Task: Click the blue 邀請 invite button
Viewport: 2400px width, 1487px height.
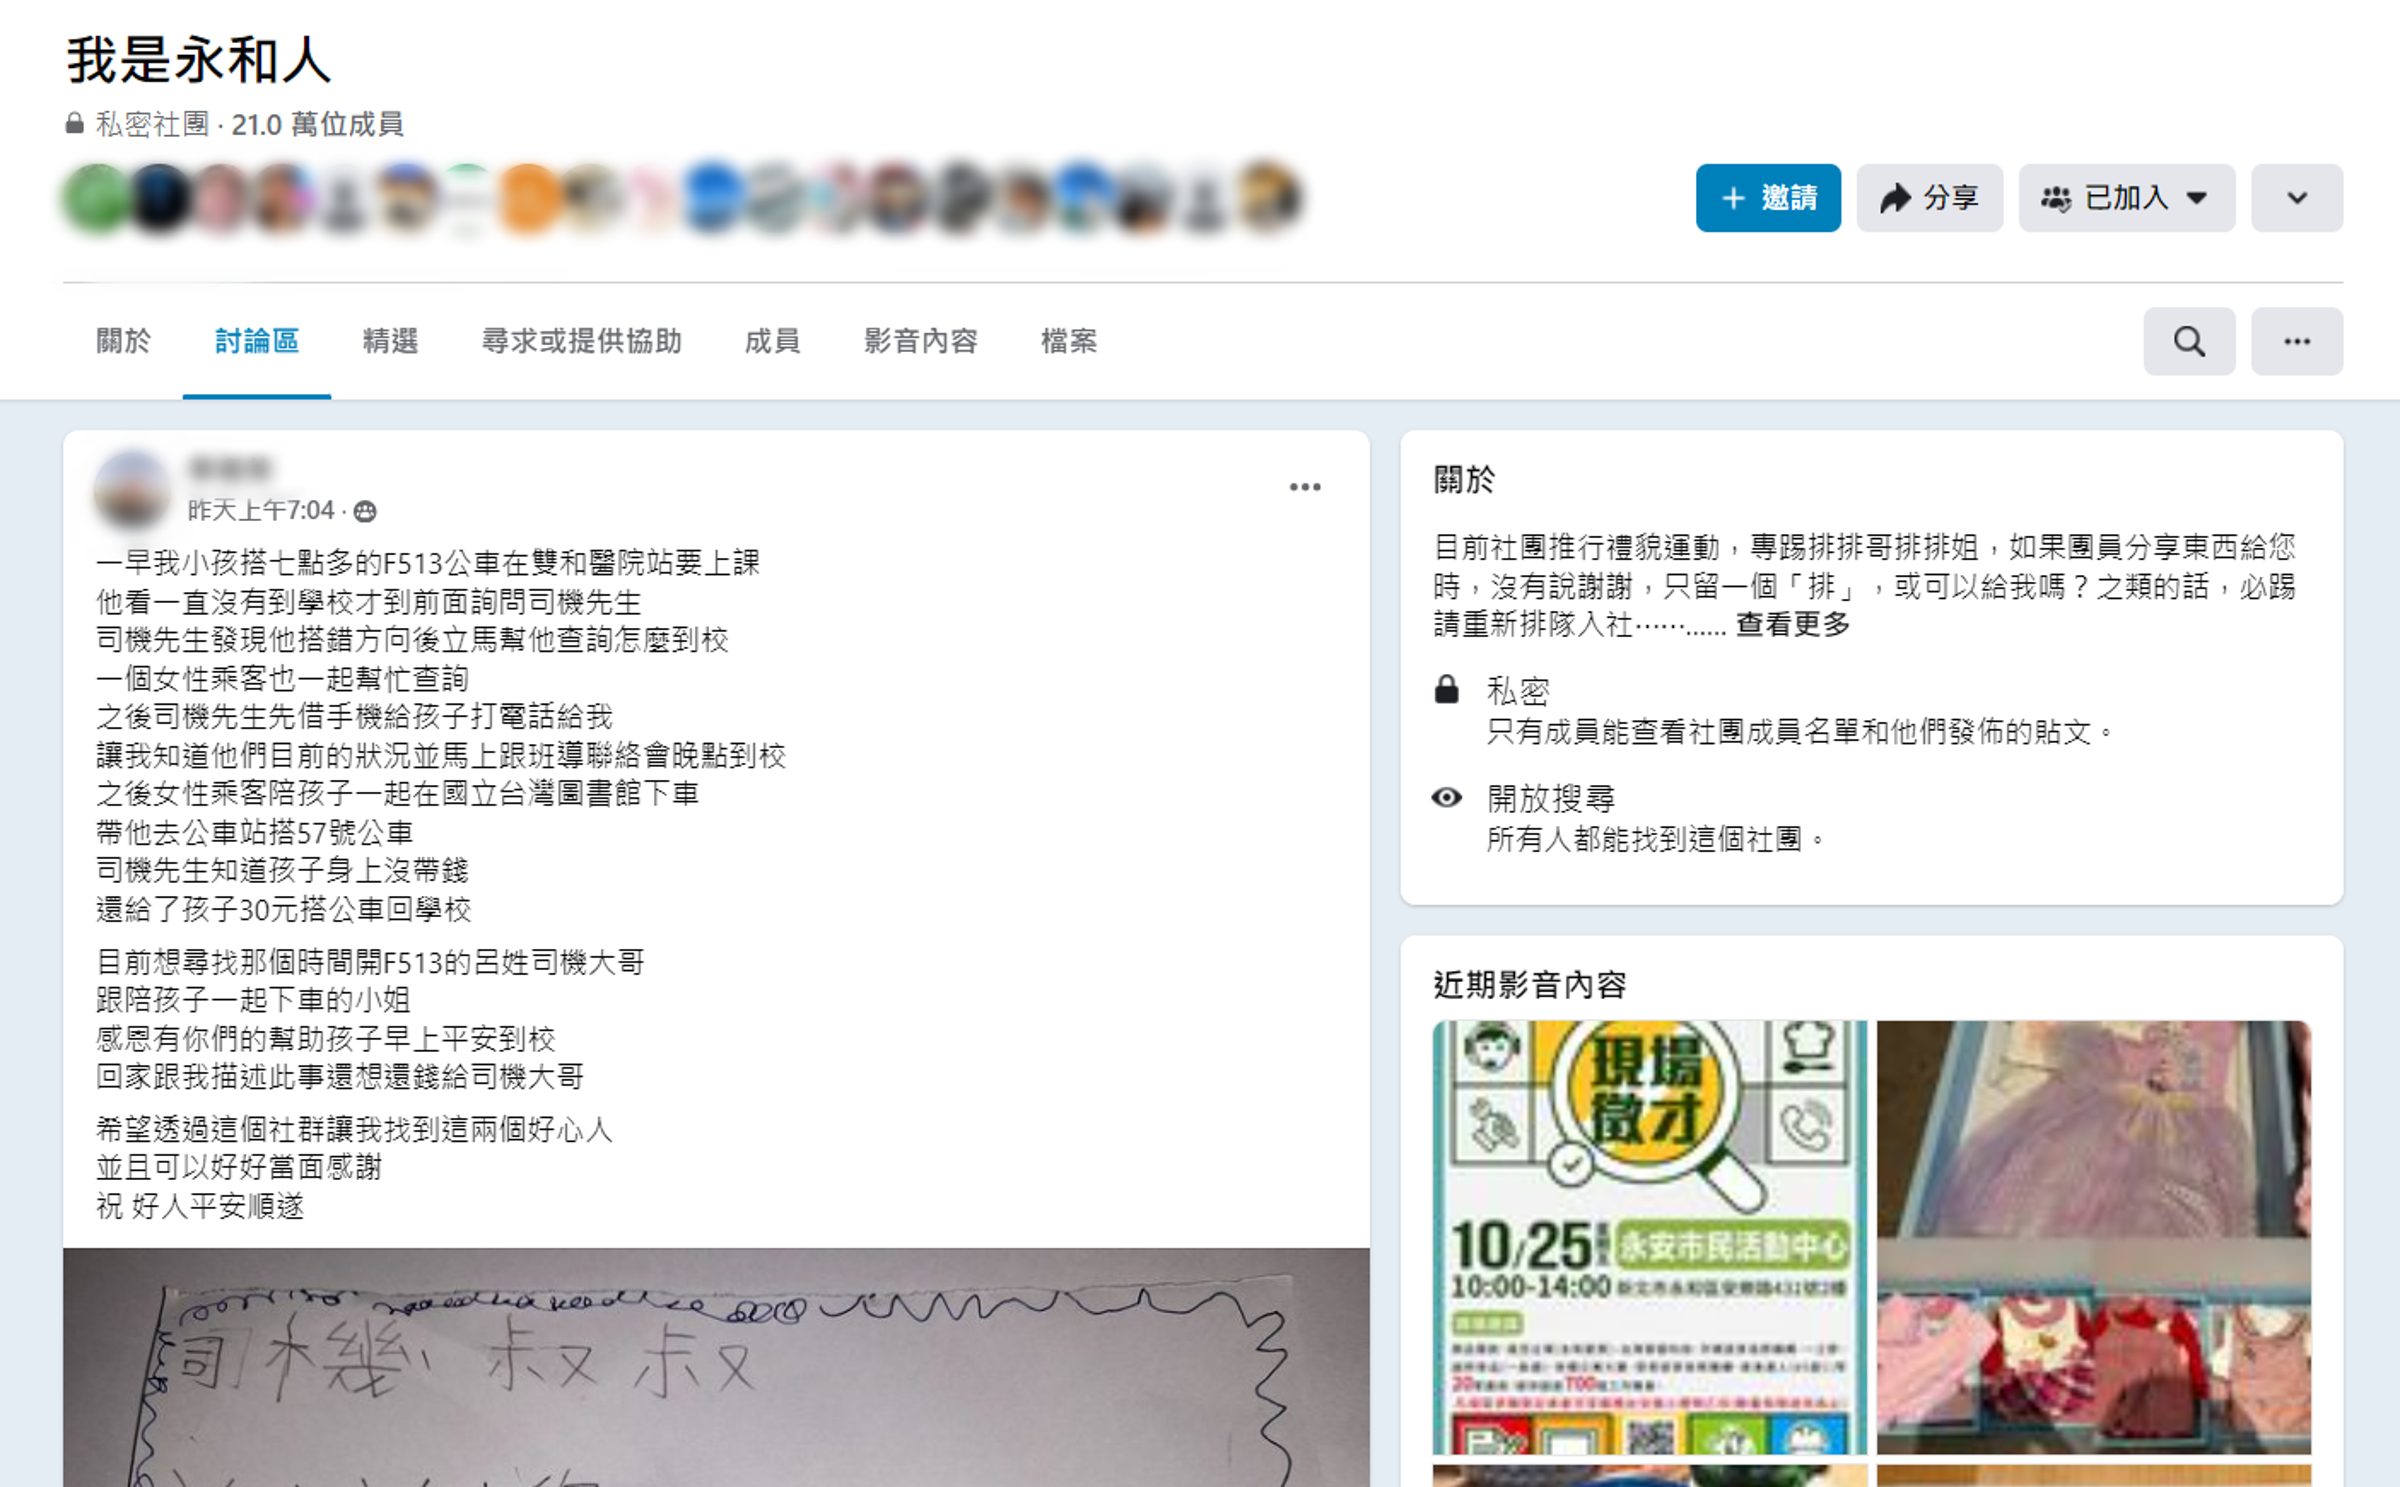Action: coord(1767,198)
